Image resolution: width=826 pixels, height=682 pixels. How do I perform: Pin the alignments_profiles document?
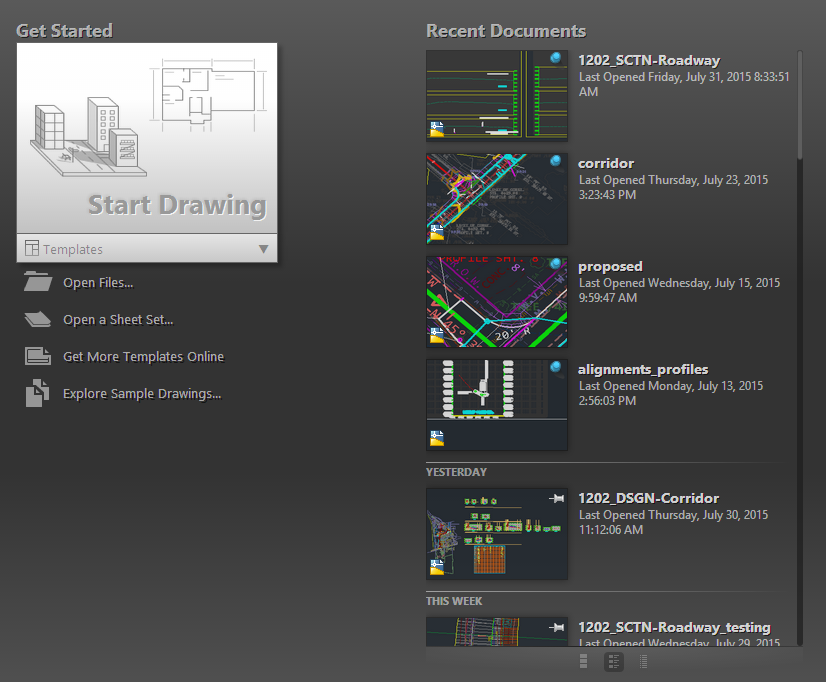pos(556,367)
